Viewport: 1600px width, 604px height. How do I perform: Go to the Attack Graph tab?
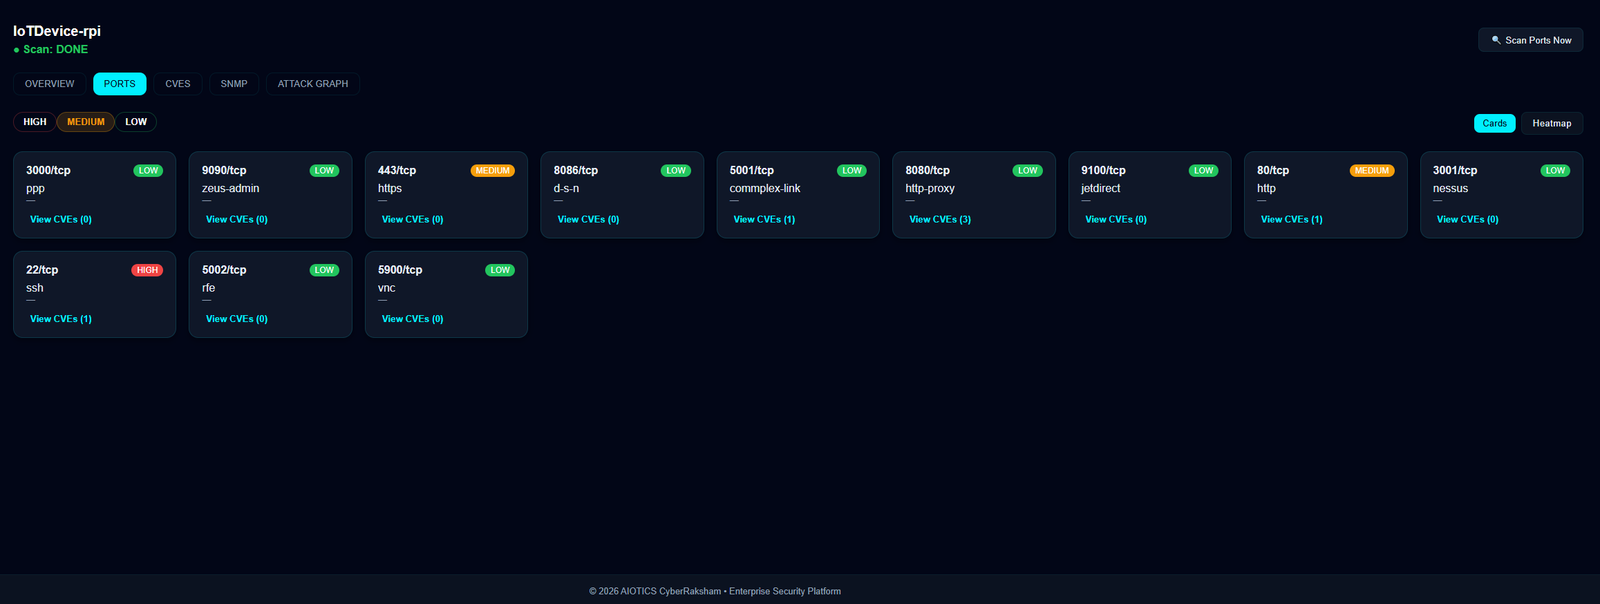(313, 84)
